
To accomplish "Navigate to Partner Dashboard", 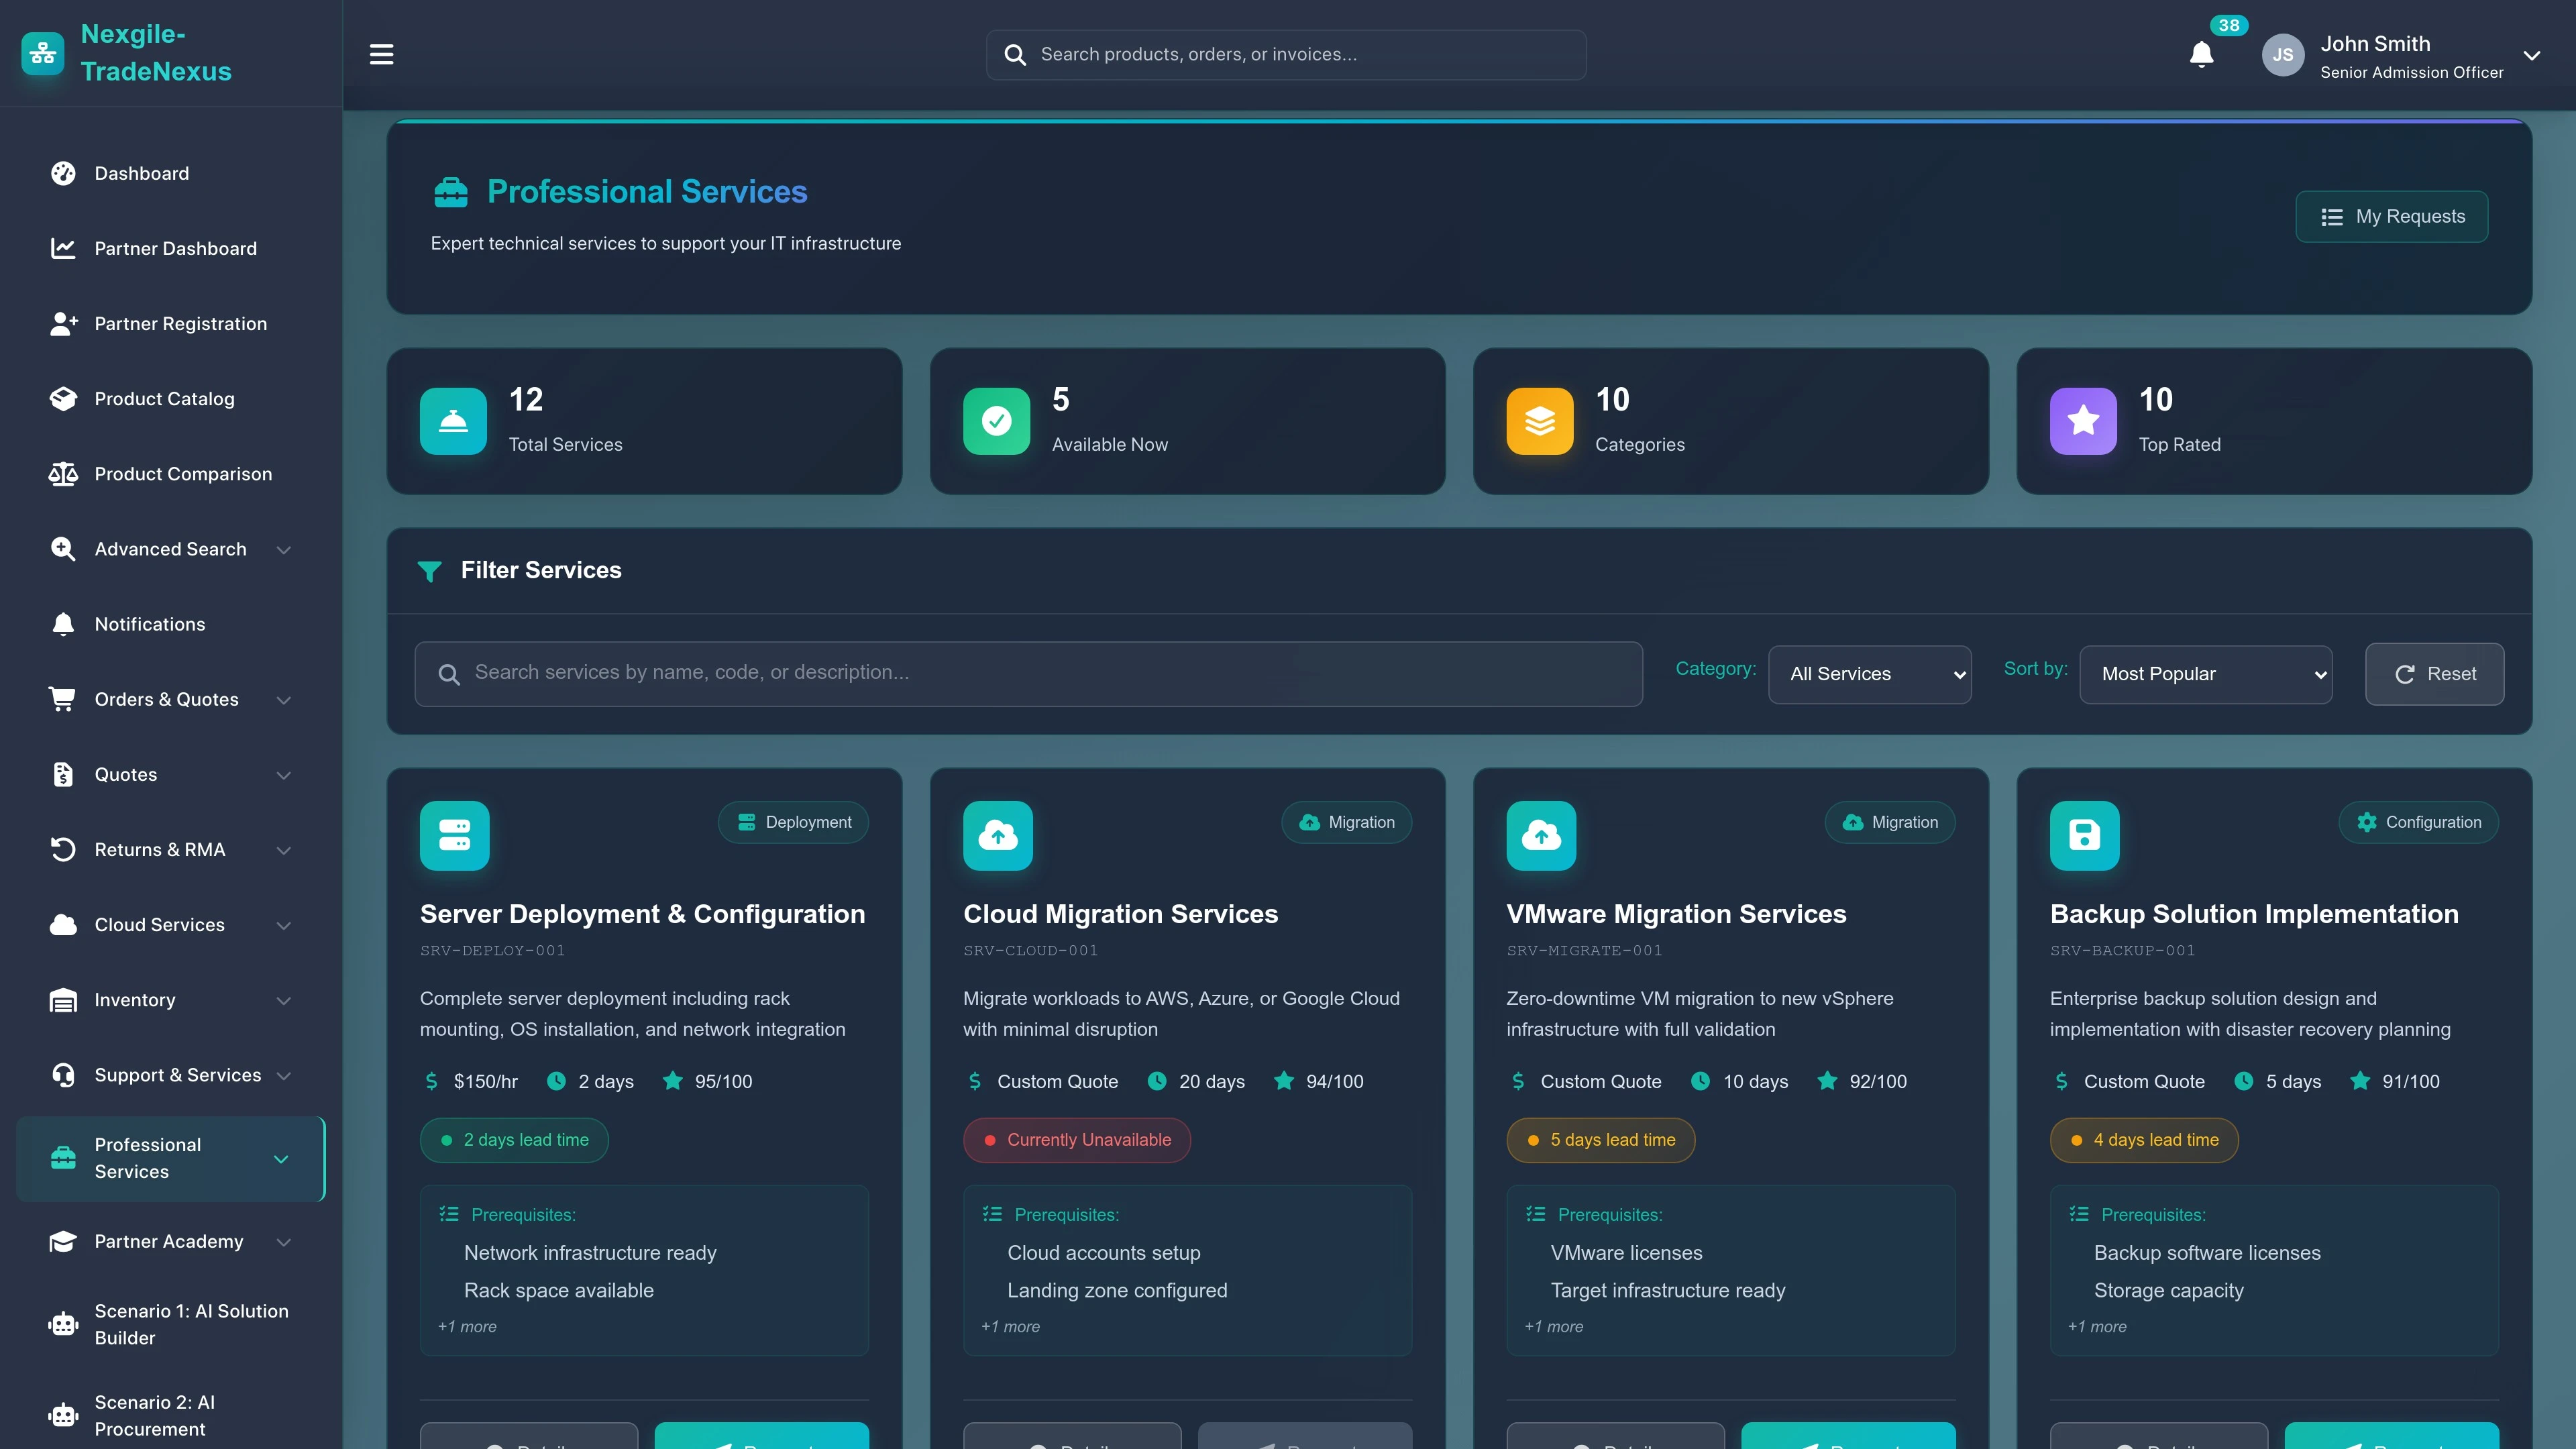I will tap(176, 248).
